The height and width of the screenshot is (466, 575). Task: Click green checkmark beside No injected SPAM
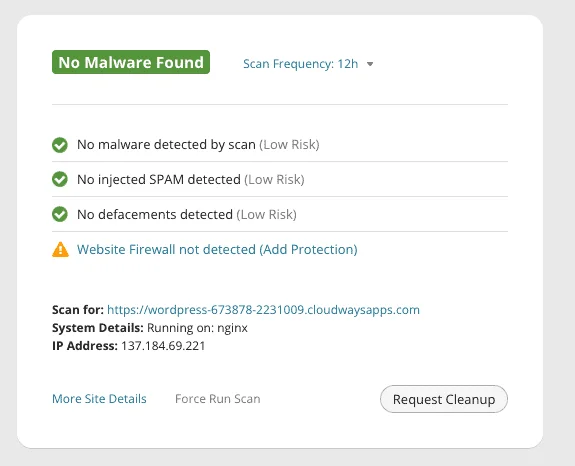tap(60, 180)
